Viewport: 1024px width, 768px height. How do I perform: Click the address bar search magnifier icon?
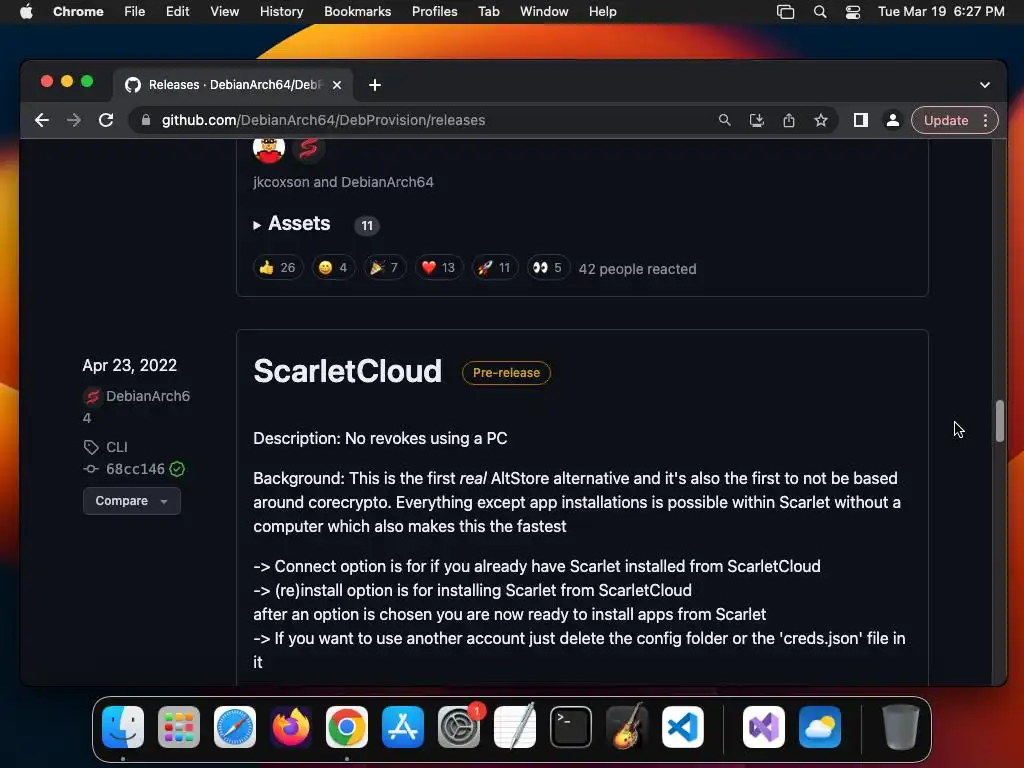[724, 120]
